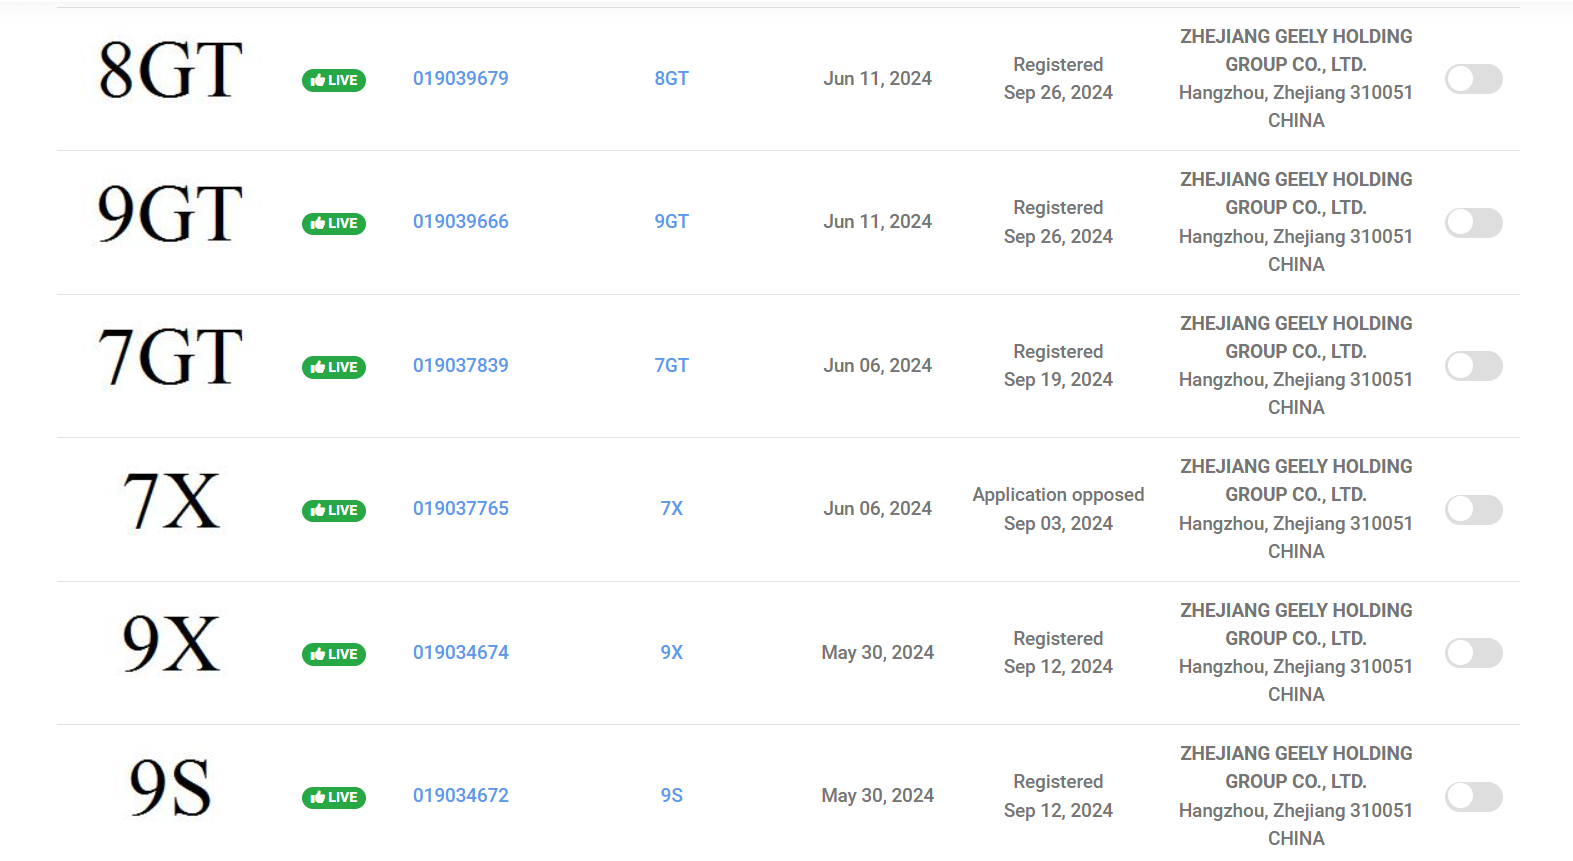Open application number 019039666
This screenshot has width=1573, height=861.
pyautogui.click(x=461, y=221)
